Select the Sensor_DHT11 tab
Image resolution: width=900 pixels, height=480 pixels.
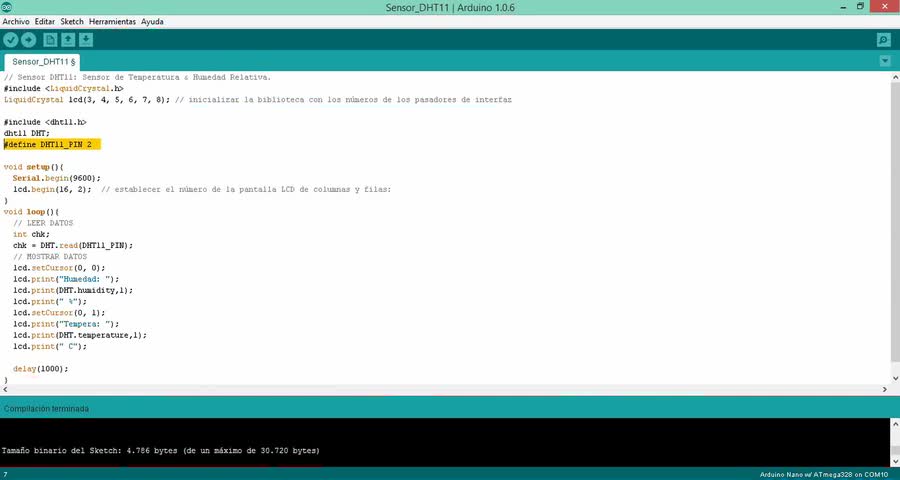(42, 61)
